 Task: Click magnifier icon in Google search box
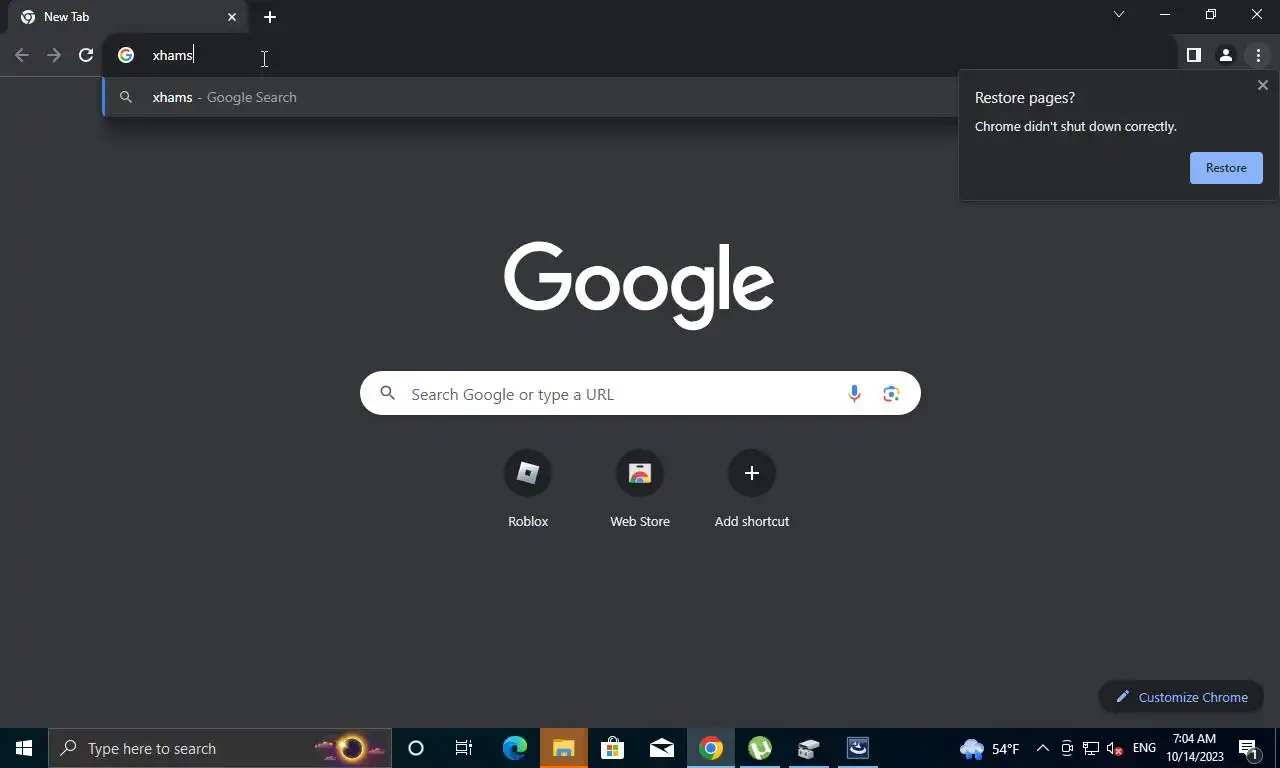pyautogui.click(x=388, y=394)
